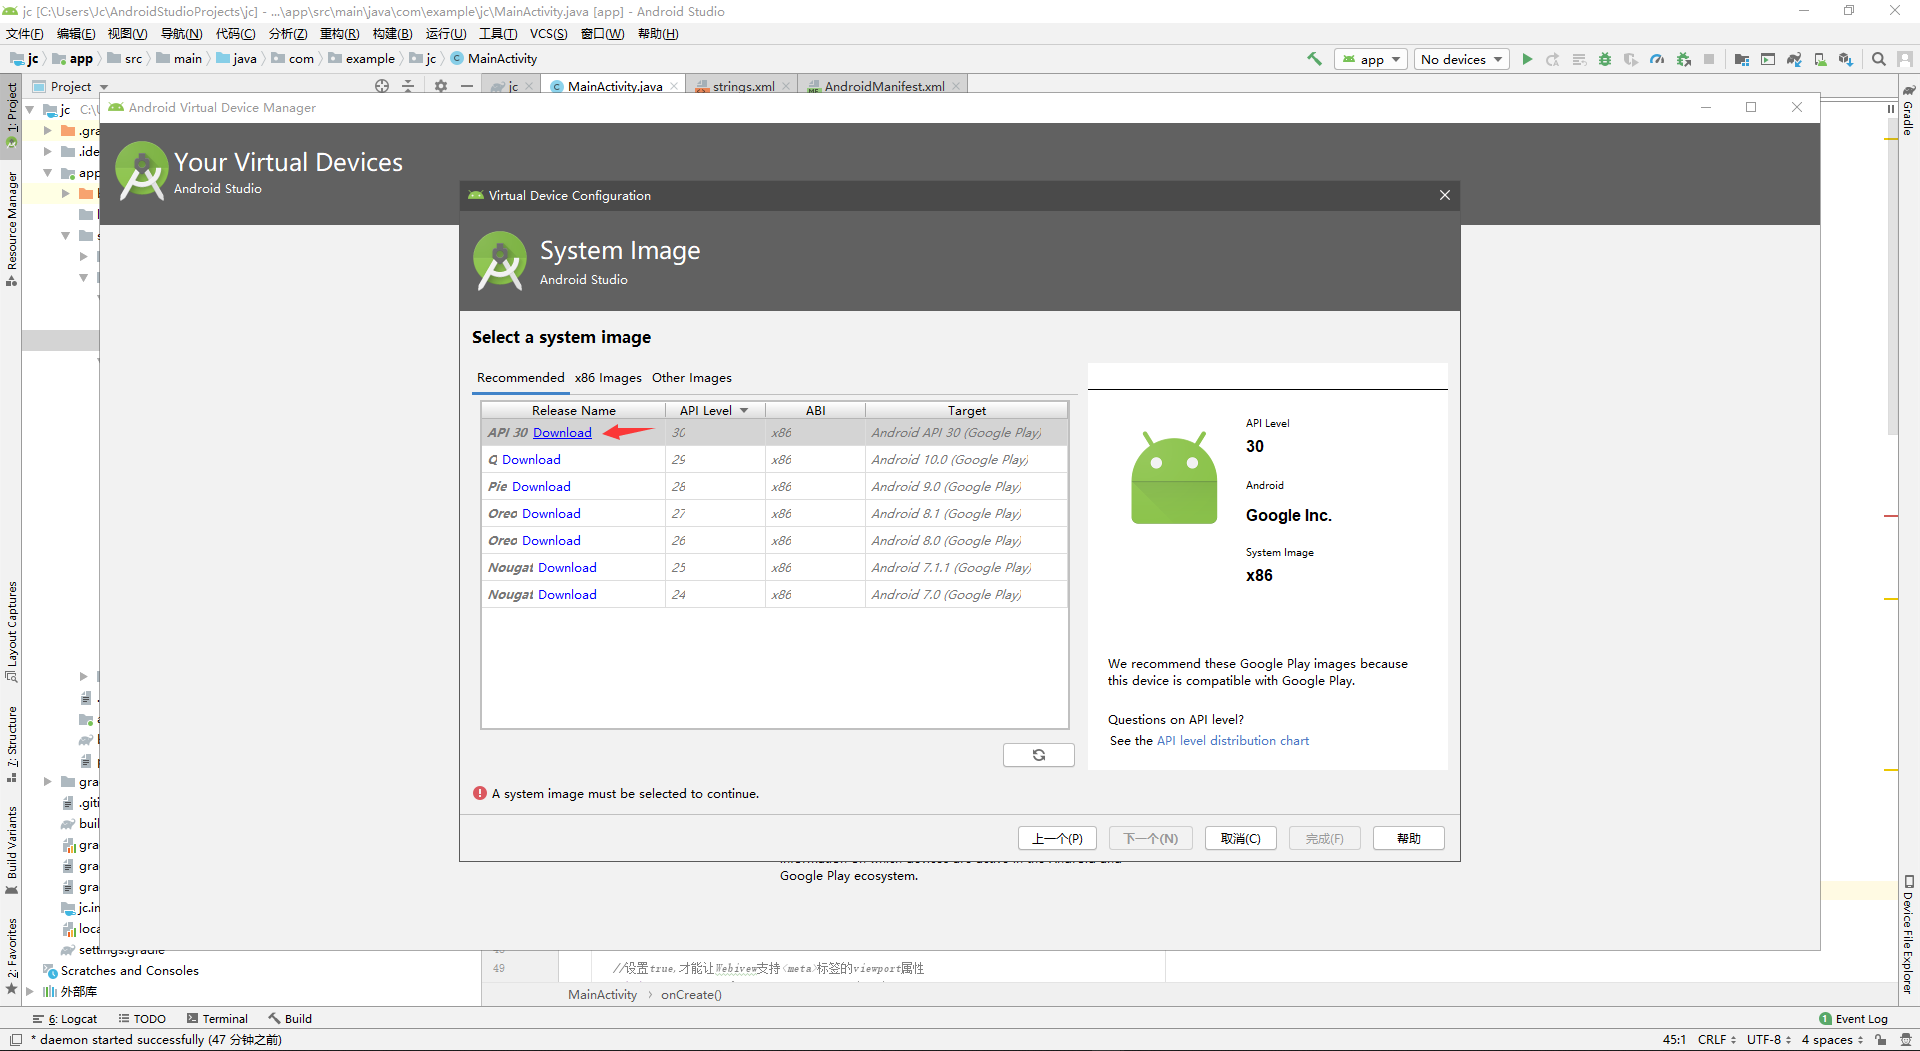Open the 工具(T) menu
This screenshot has height=1051, width=1920.
point(498,33)
